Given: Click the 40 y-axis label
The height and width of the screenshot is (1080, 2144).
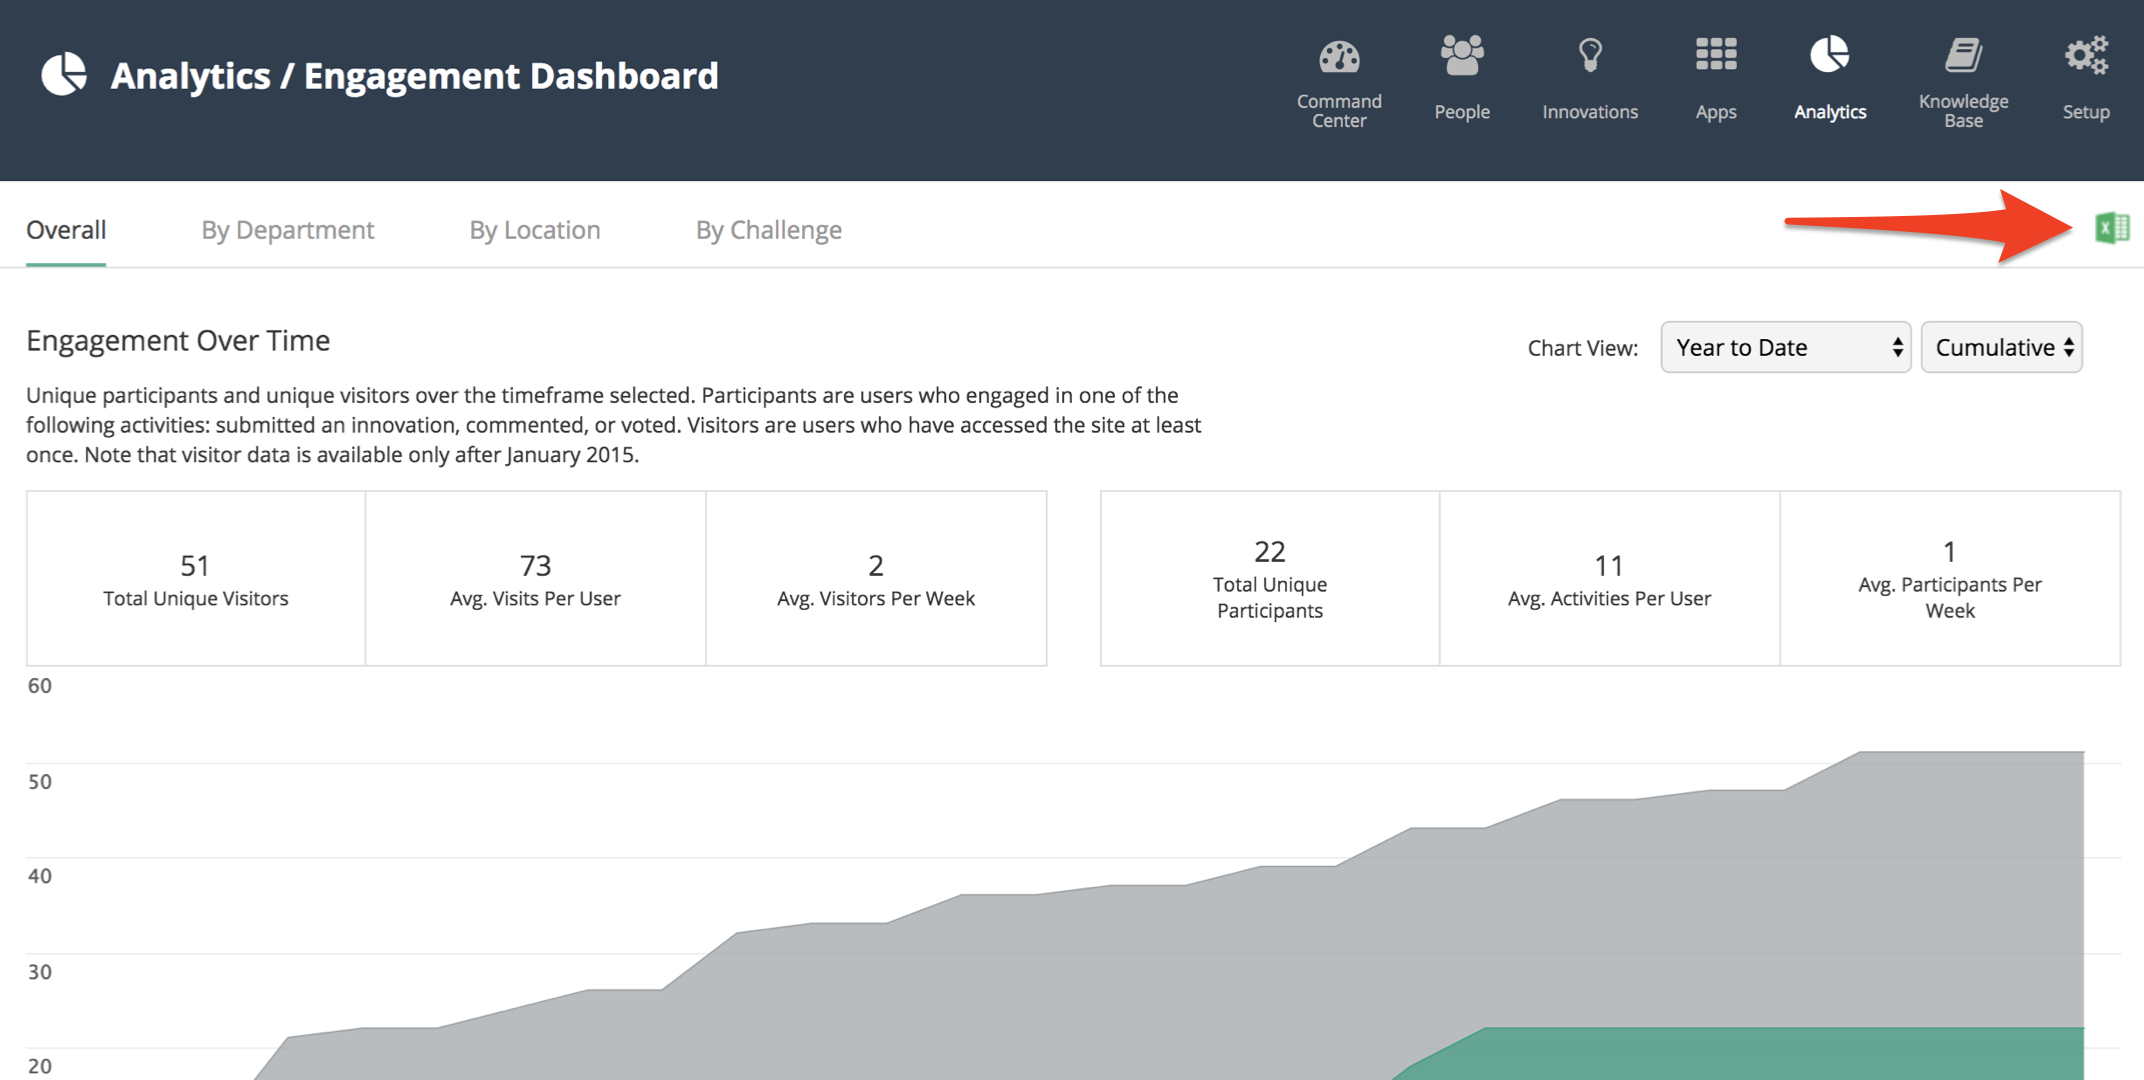Looking at the screenshot, I should tap(40, 876).
